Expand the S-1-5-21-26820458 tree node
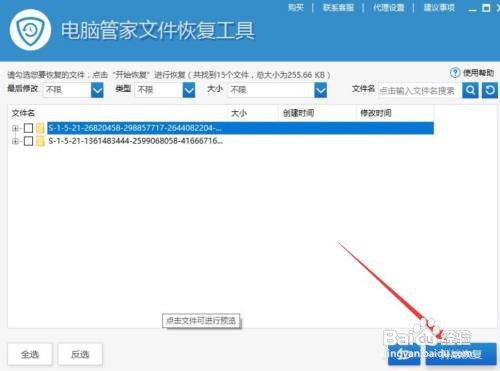This screenshot has width=500, height=371. tap(15, 128)
